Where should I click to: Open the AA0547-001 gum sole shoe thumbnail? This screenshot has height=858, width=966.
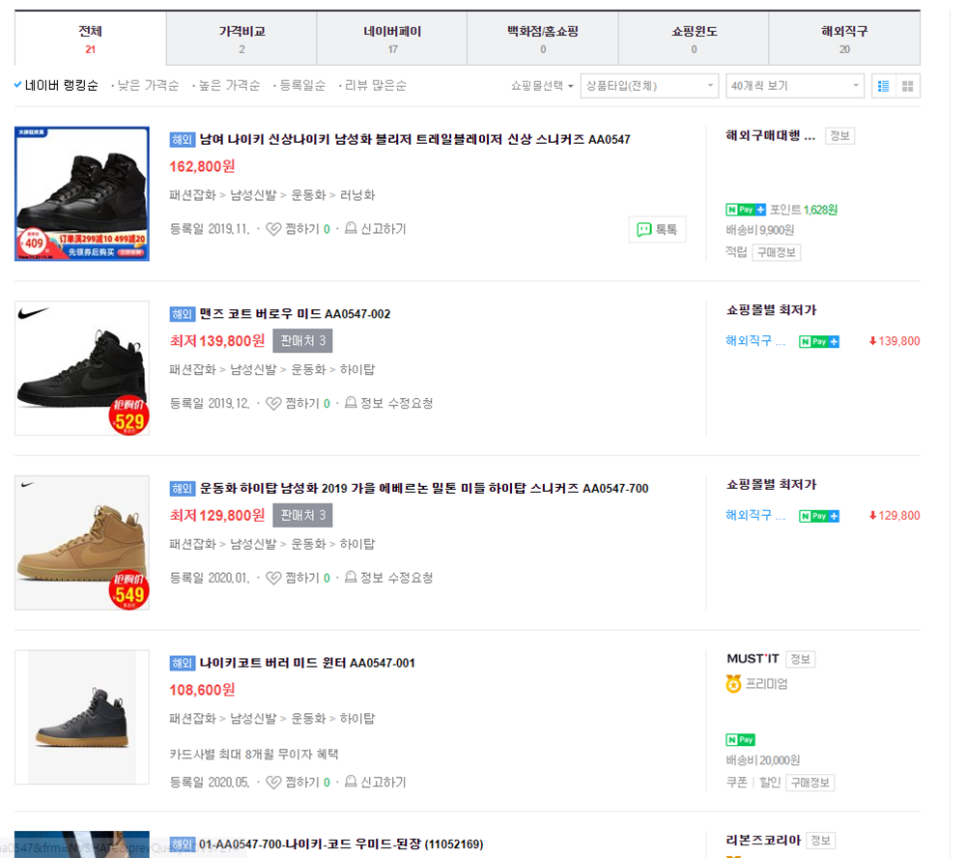(82, 717)
